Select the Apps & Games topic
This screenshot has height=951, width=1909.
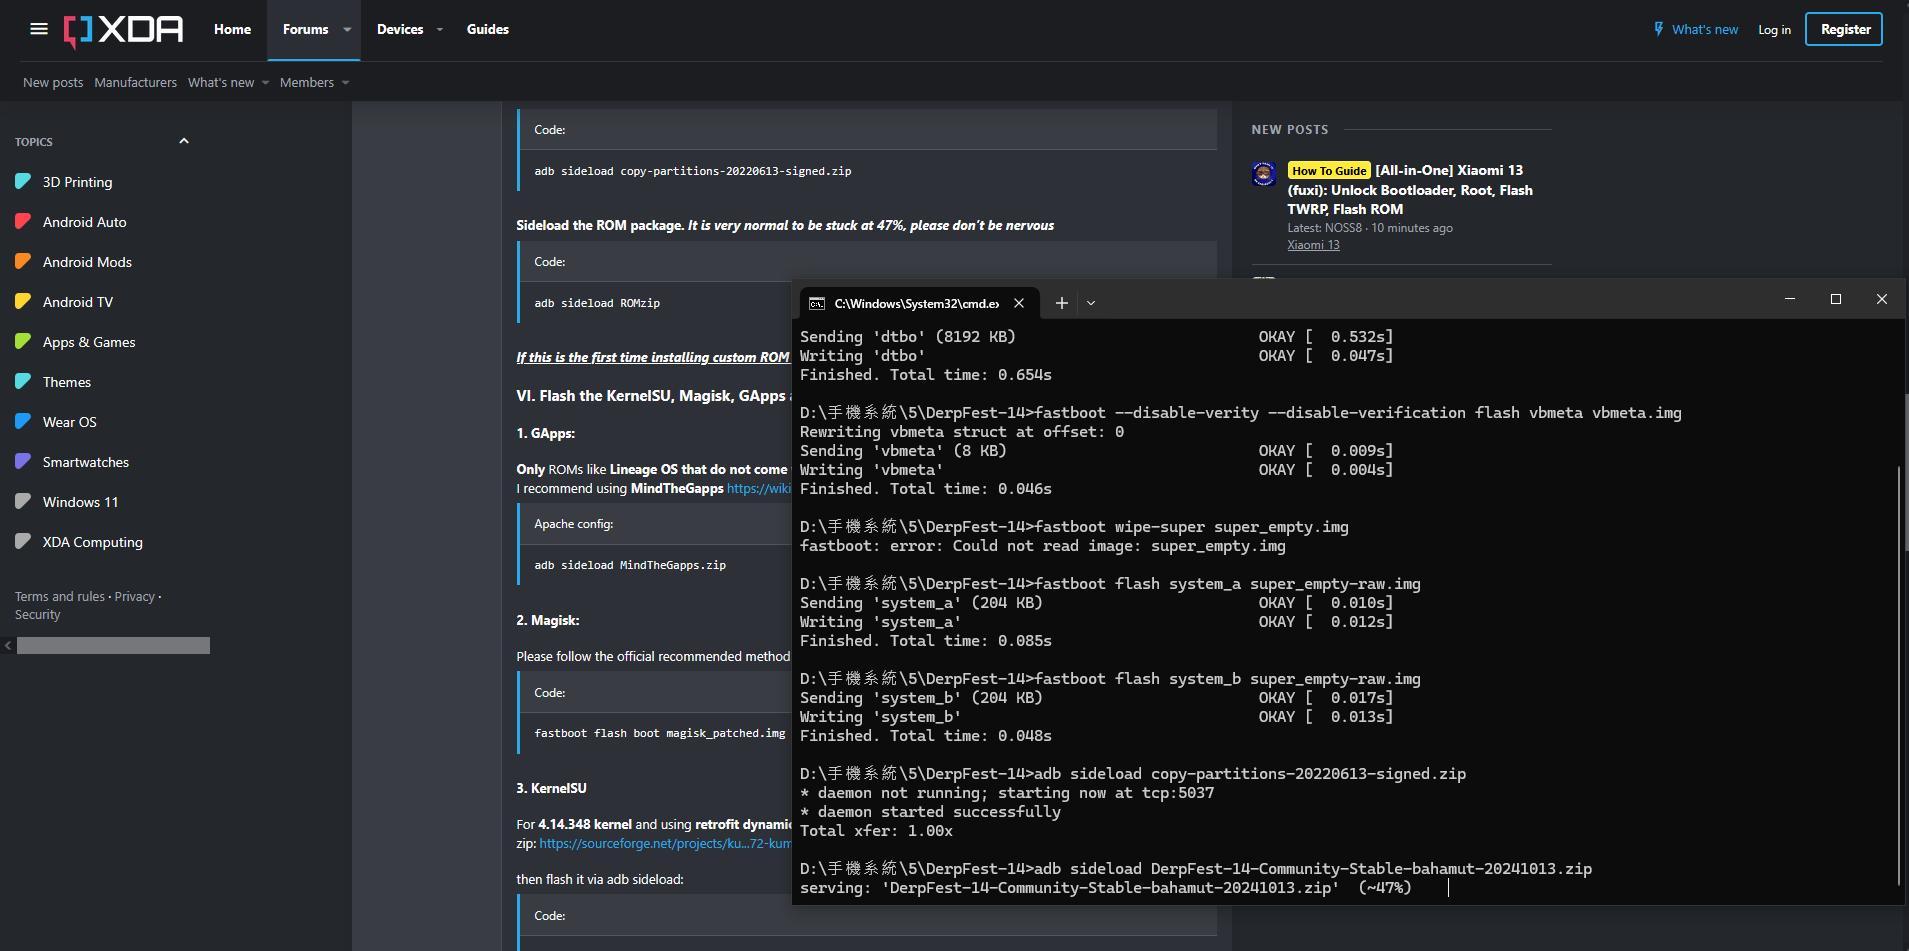[89, 342]
